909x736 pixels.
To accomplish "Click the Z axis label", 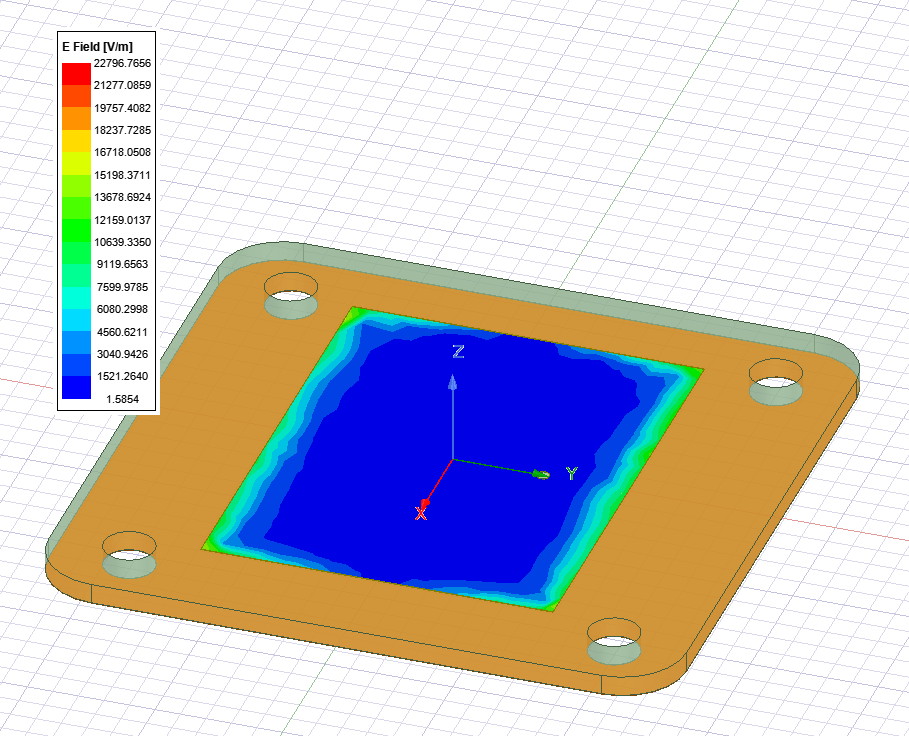I will tap(457, 352).
